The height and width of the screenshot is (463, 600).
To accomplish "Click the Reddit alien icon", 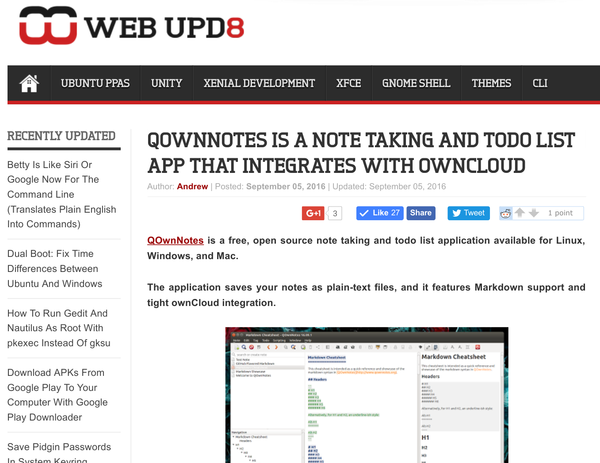I will click(x=506, y=214).
